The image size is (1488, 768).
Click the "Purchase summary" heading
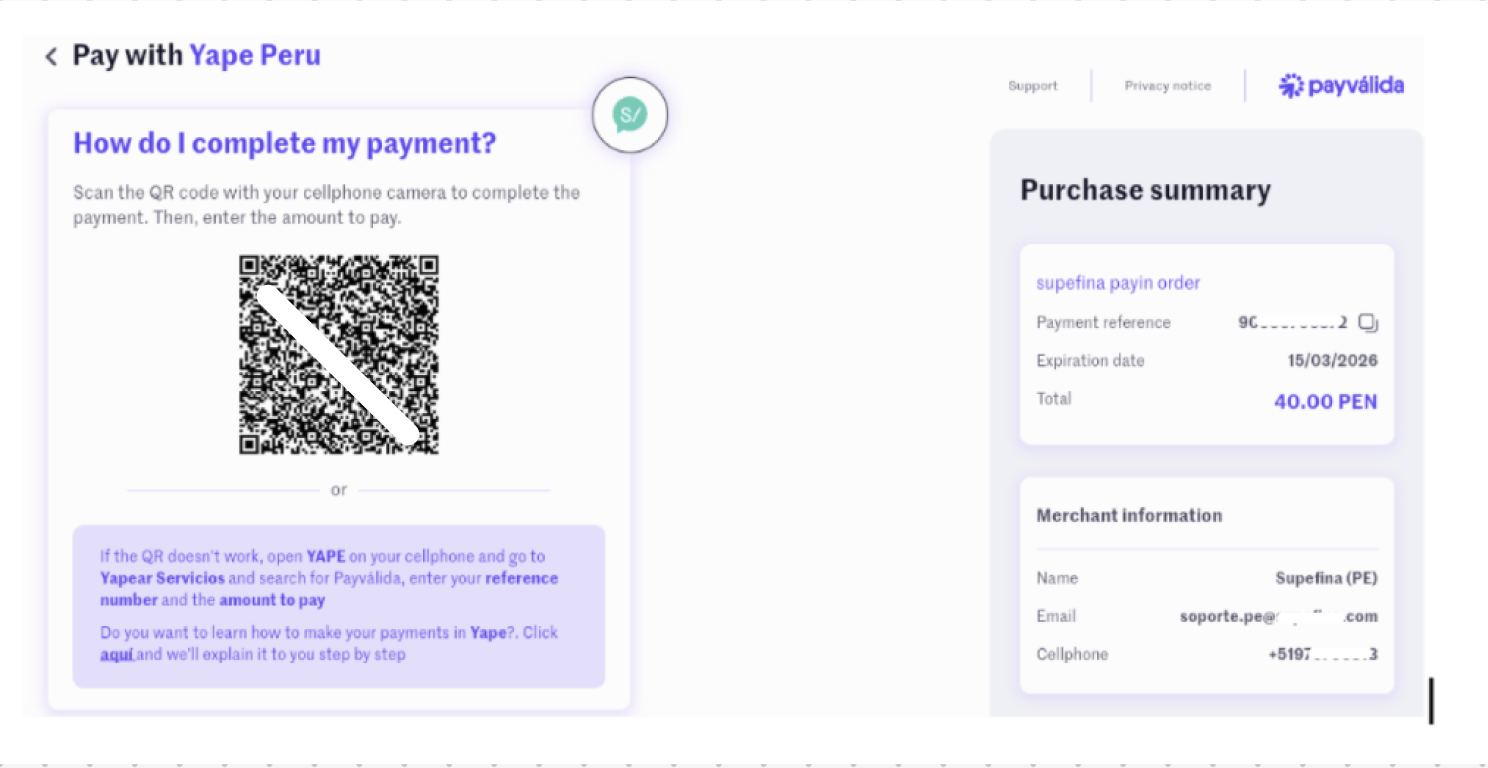point(1145,190)
